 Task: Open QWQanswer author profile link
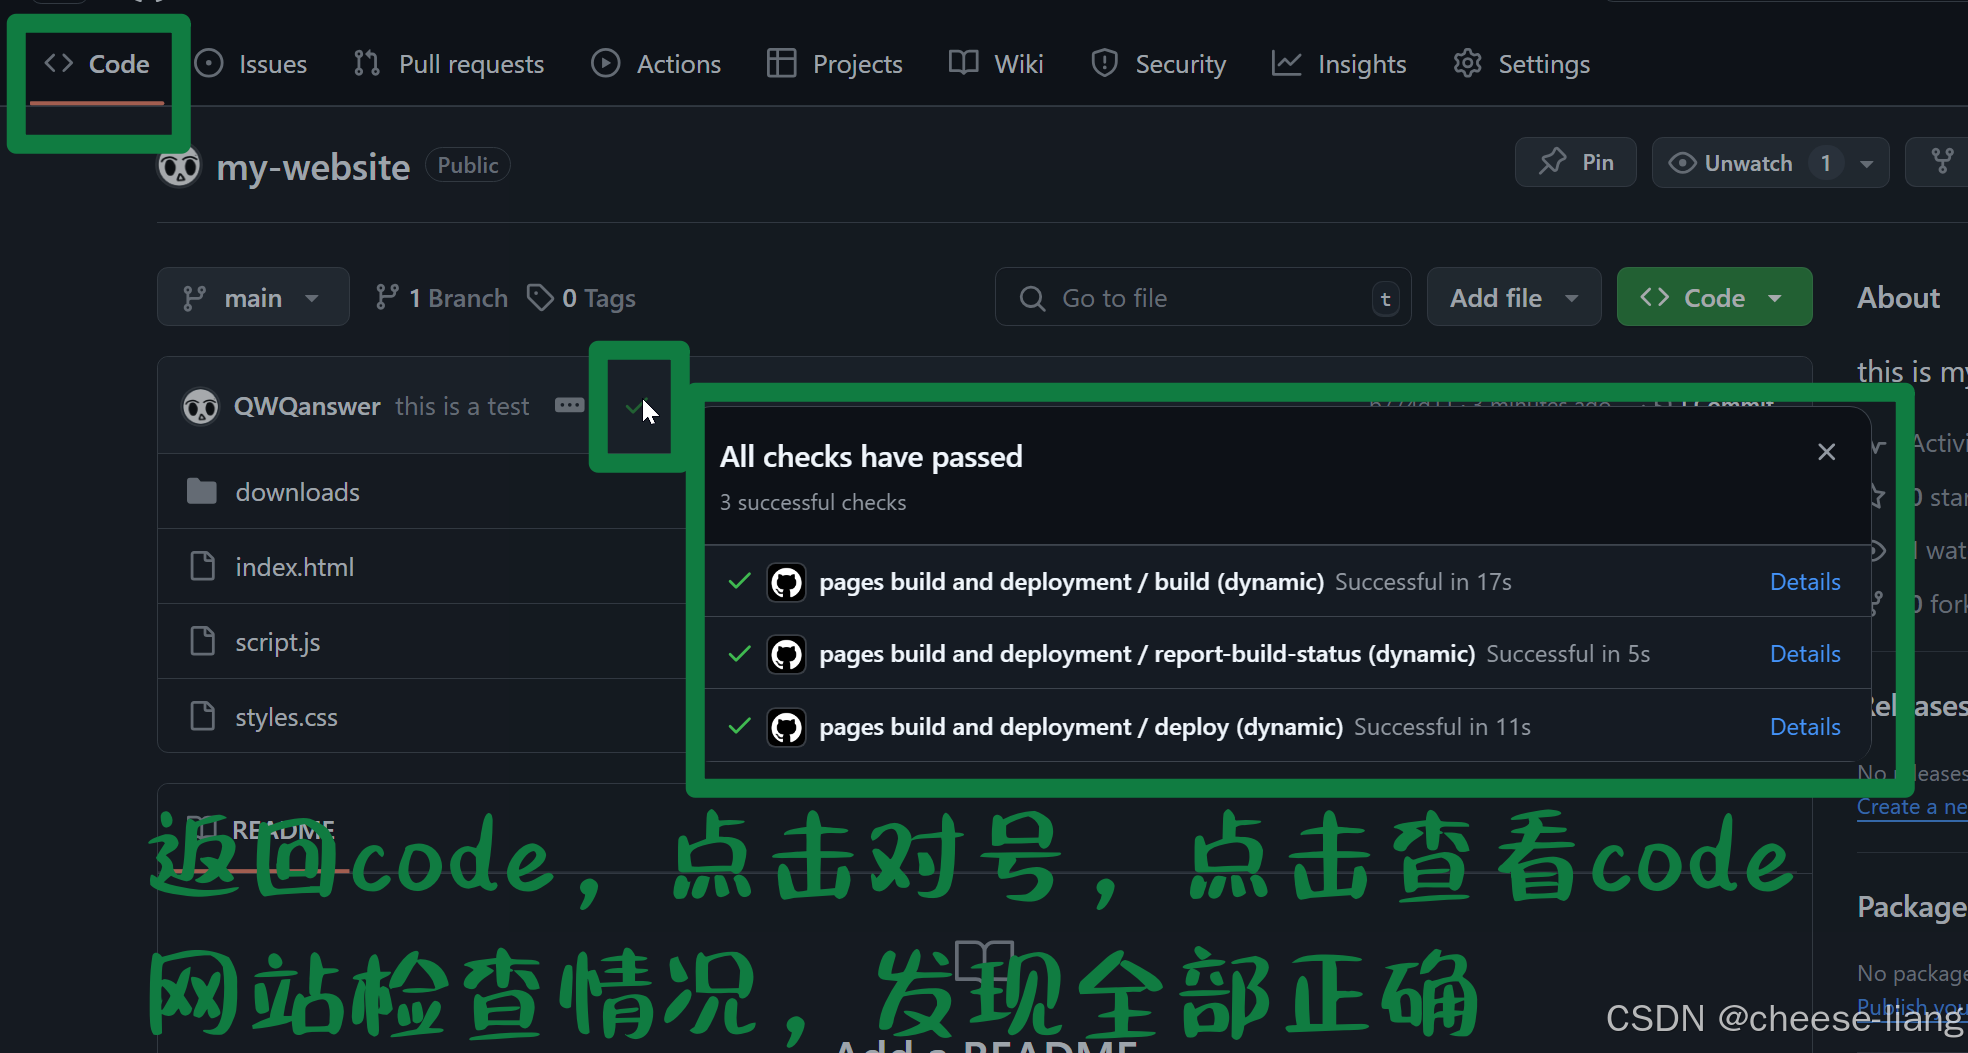point(307,406)
